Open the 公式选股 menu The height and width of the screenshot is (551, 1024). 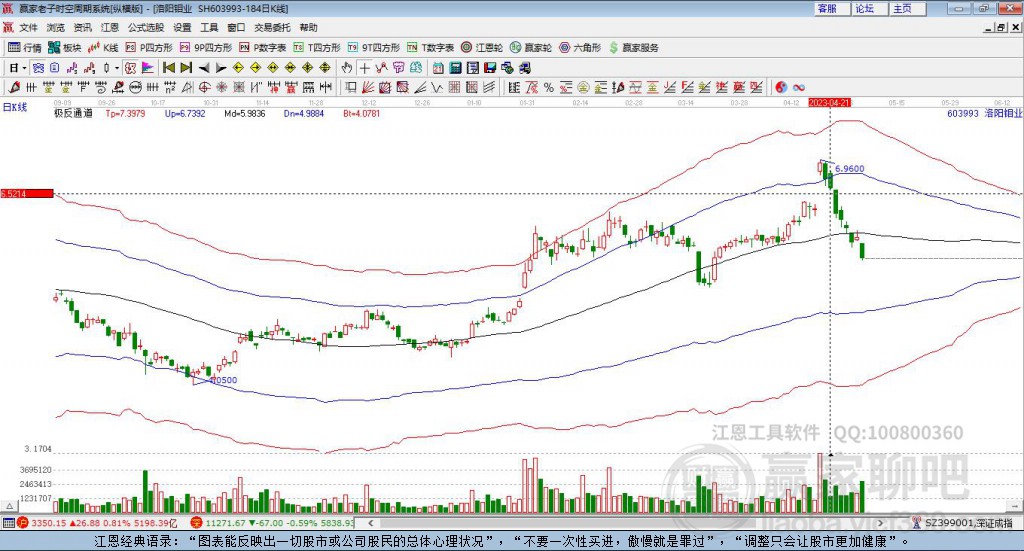pyautogui.click(x=146, y=27)
